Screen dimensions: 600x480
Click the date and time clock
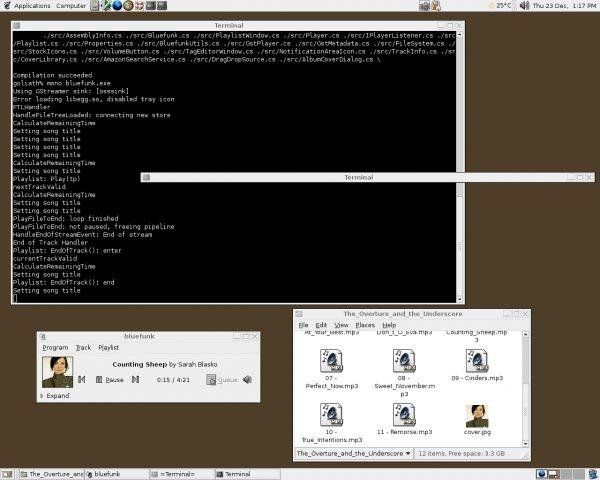564,6
